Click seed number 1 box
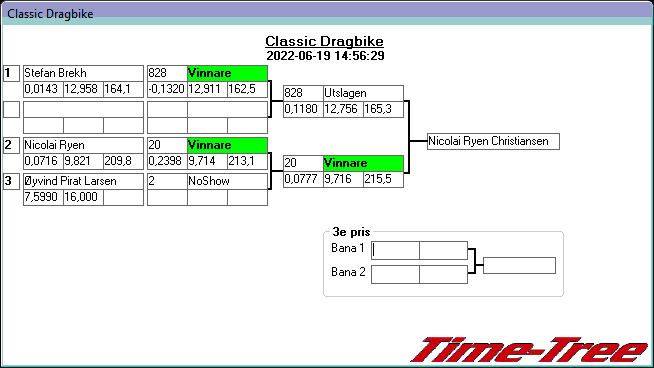 (12, 73)
